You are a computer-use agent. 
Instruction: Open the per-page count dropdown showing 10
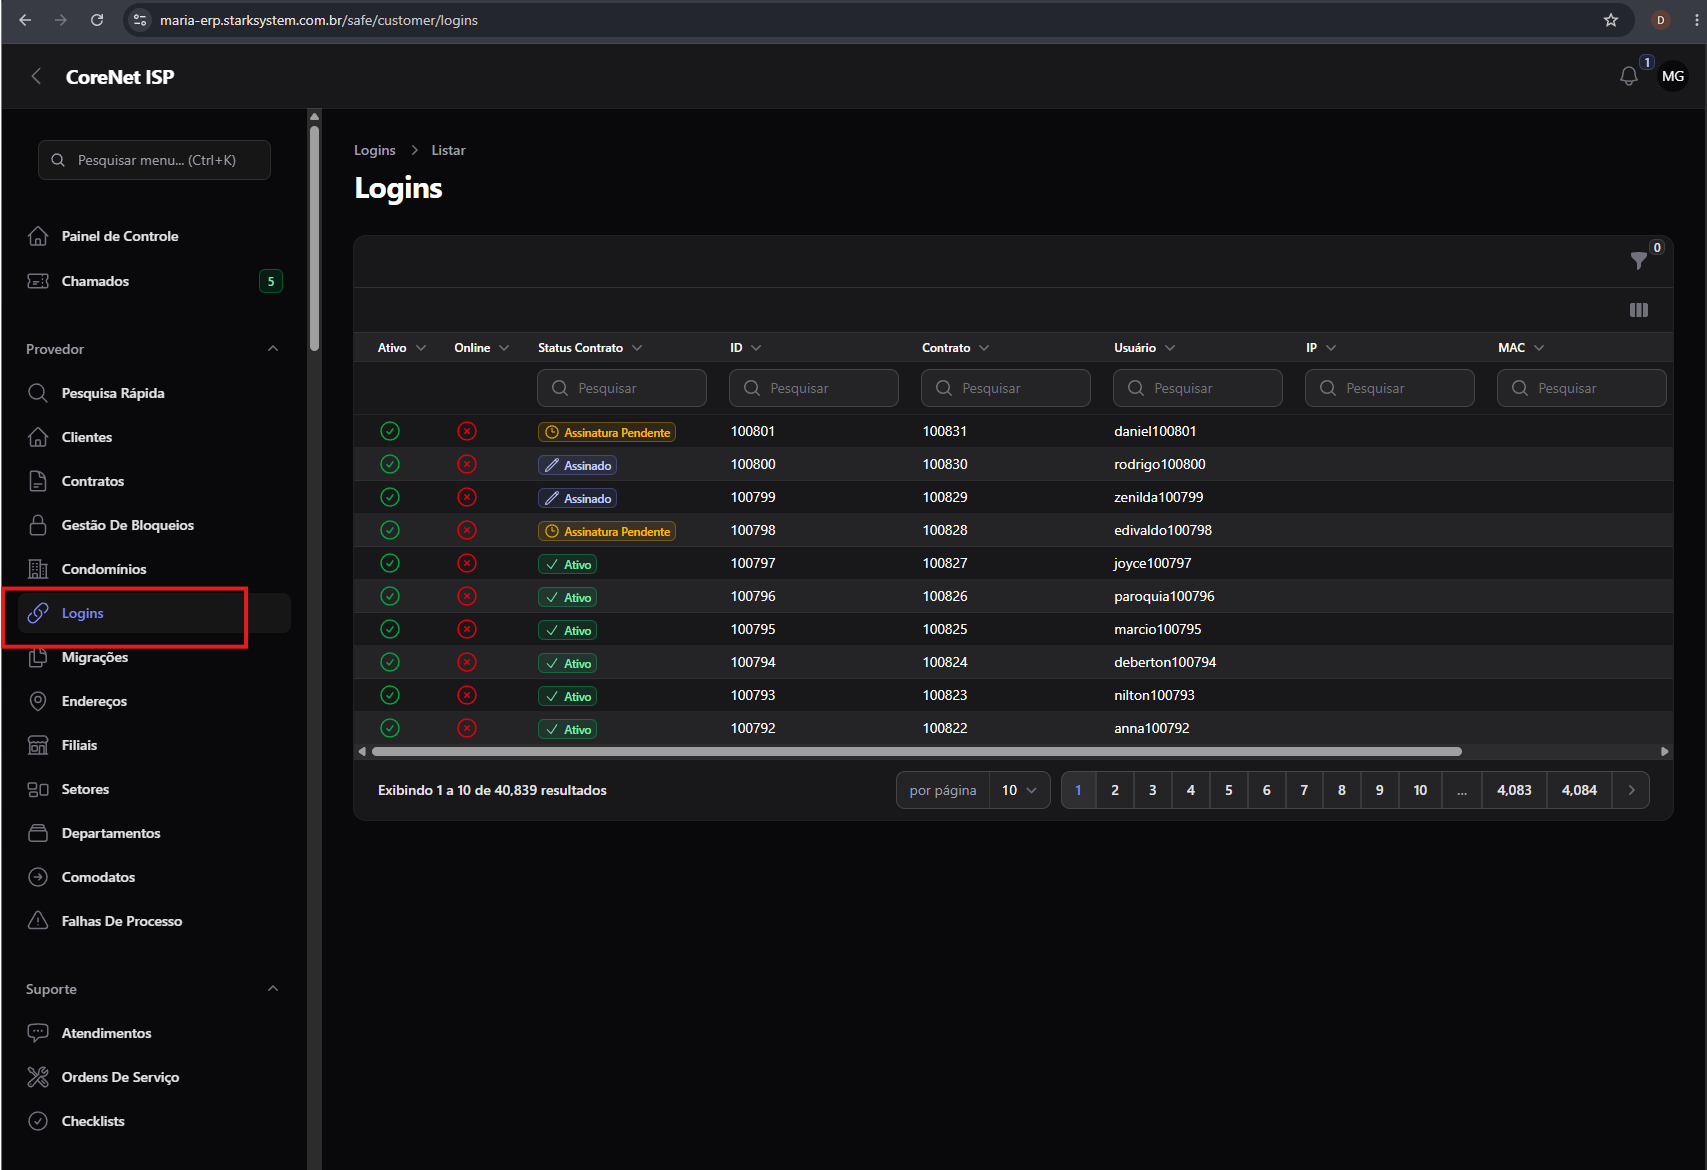click(x=1020, y=790)
